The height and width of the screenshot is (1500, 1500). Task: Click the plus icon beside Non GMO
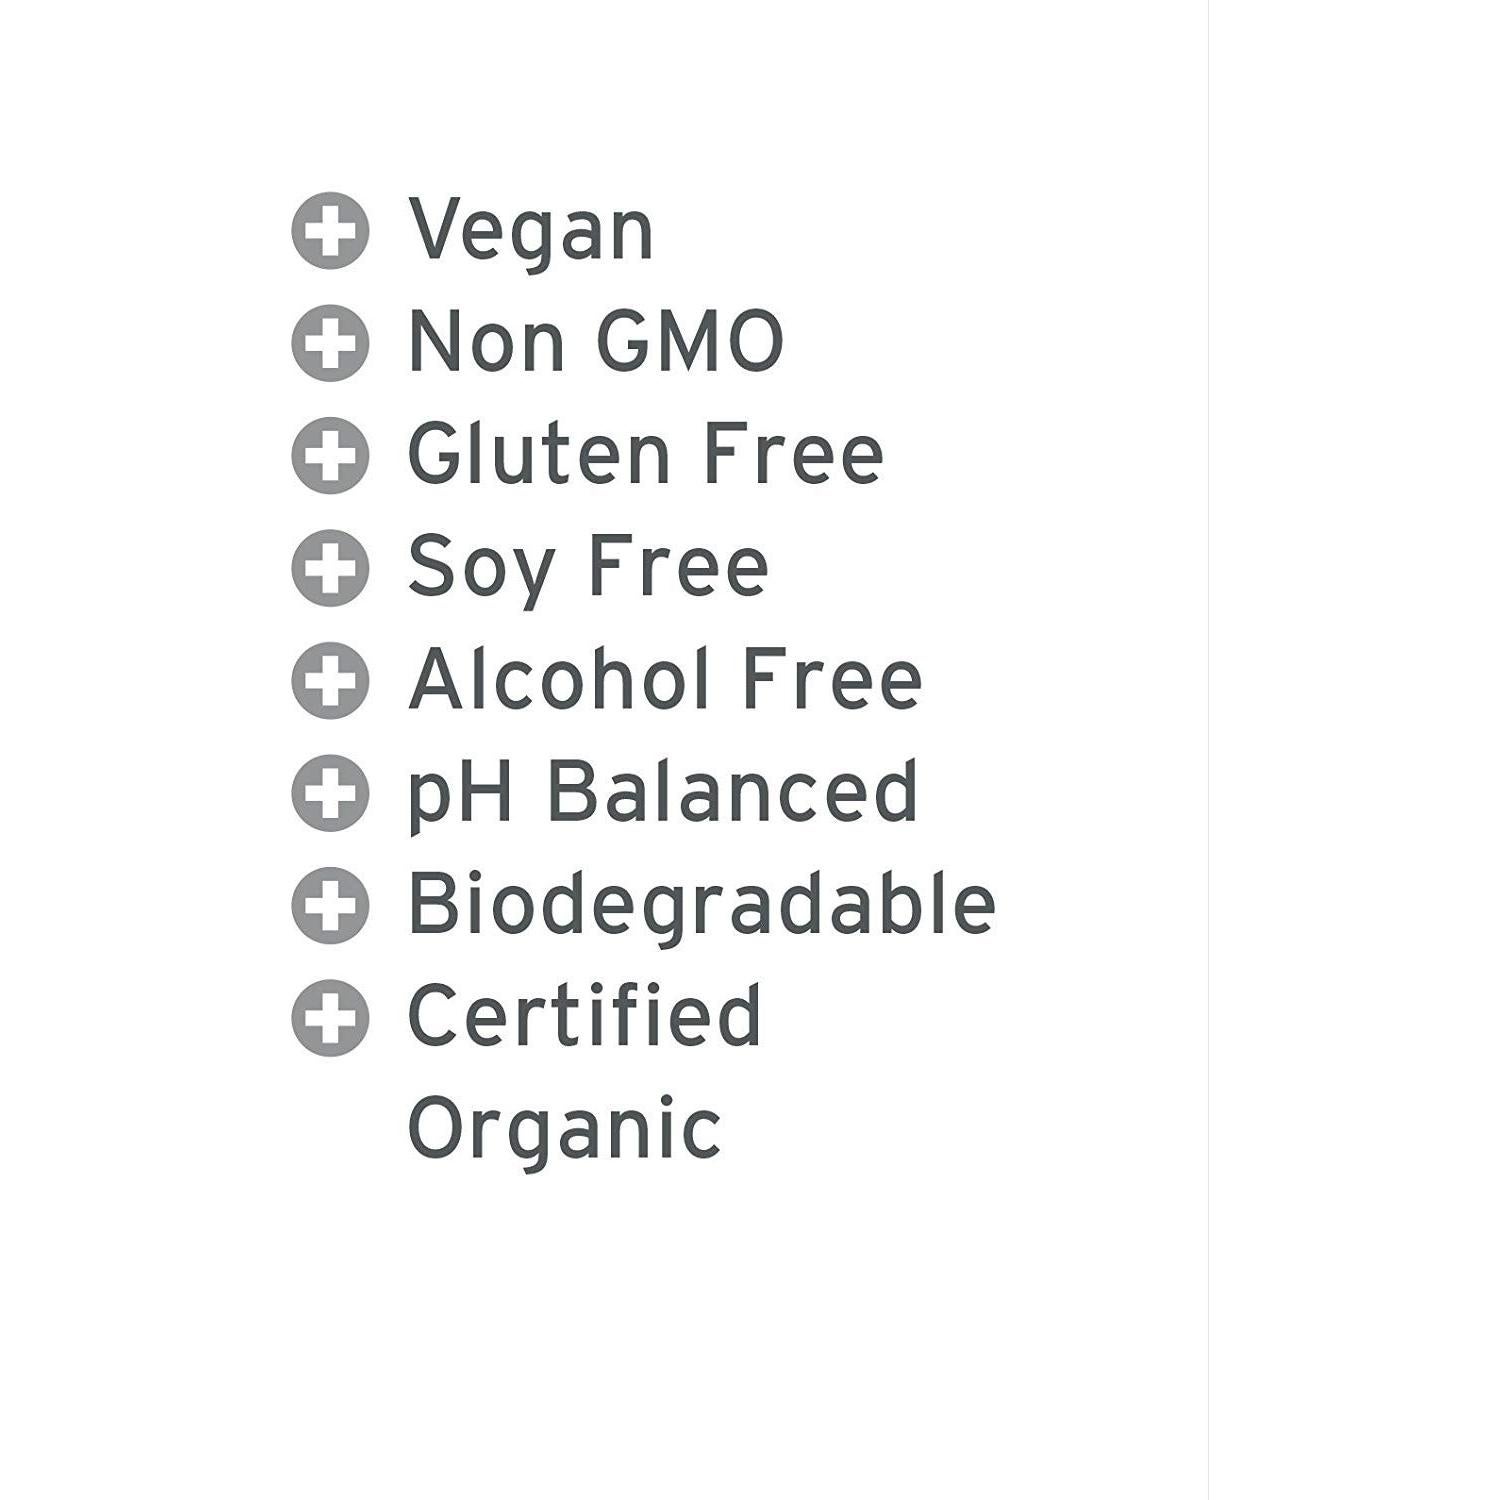pos(330,343)
